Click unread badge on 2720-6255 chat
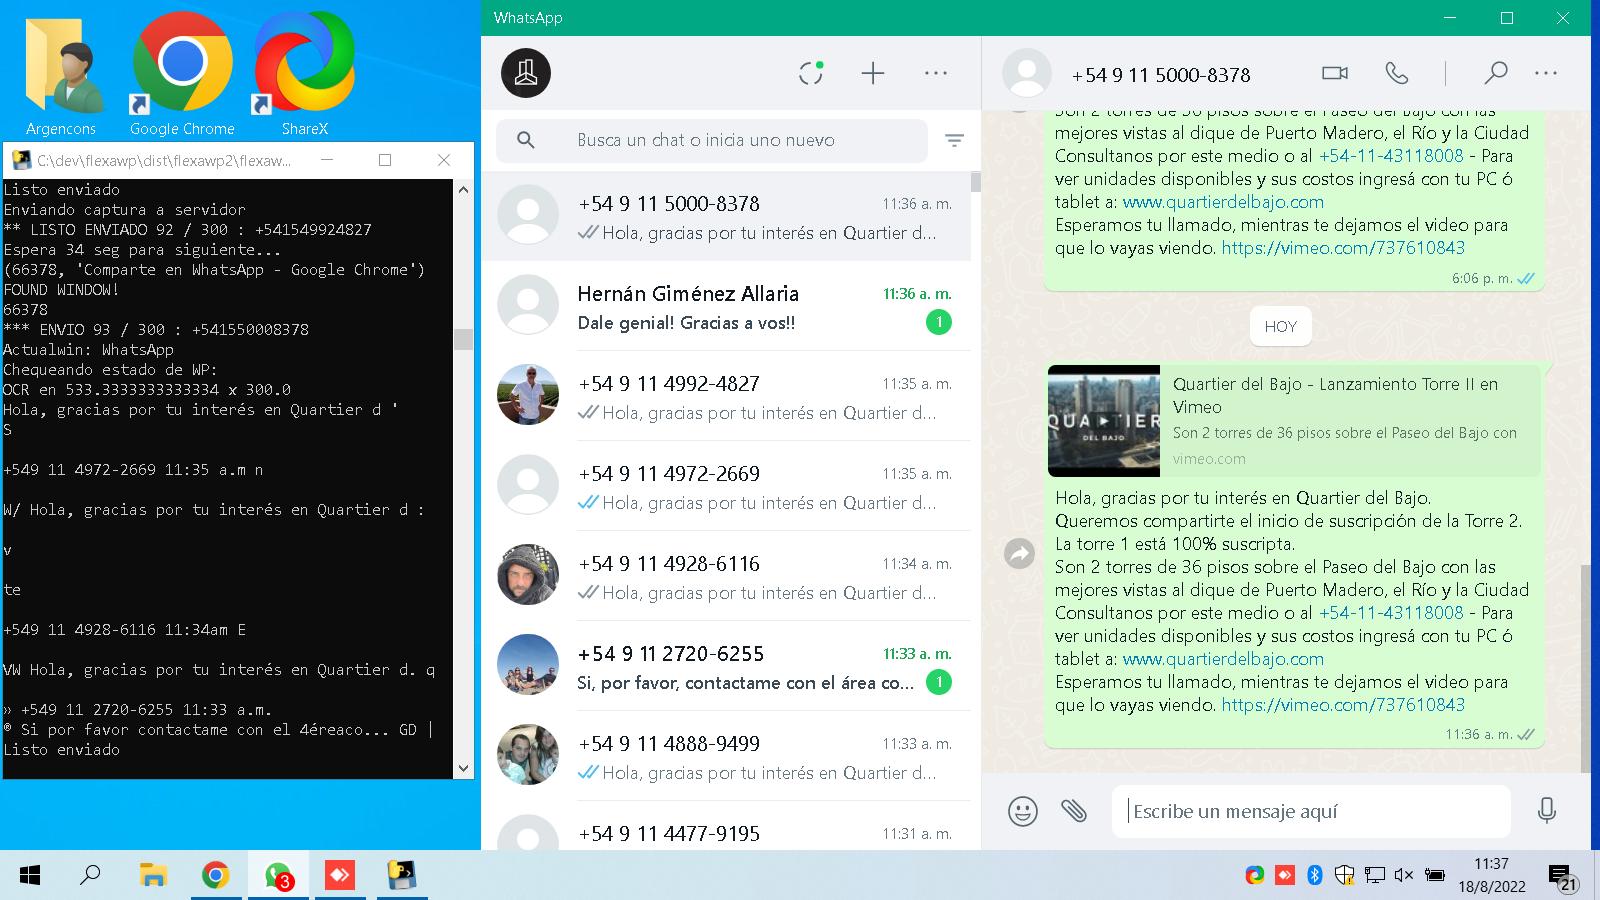Image resolution: width=1600 pixels, height=900 pixels. point(938,682)
